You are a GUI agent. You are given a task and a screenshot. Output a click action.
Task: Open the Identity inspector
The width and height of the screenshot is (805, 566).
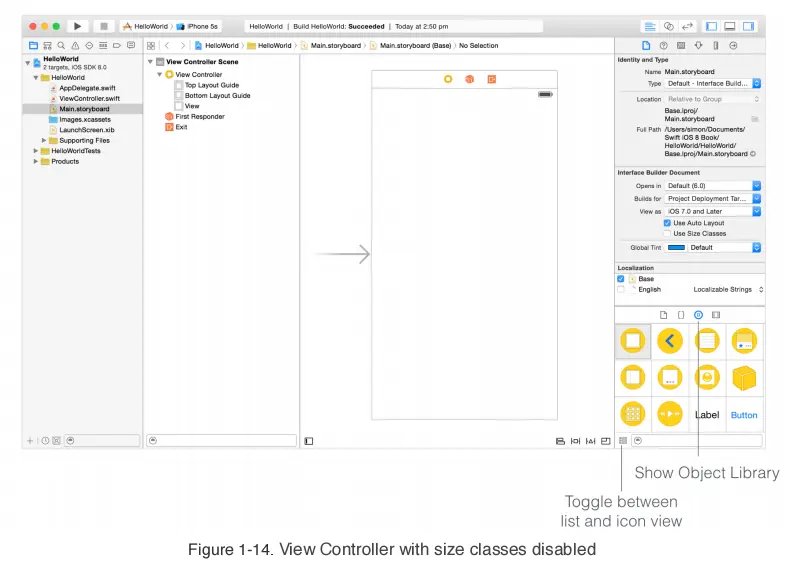[x=681, y=46]
